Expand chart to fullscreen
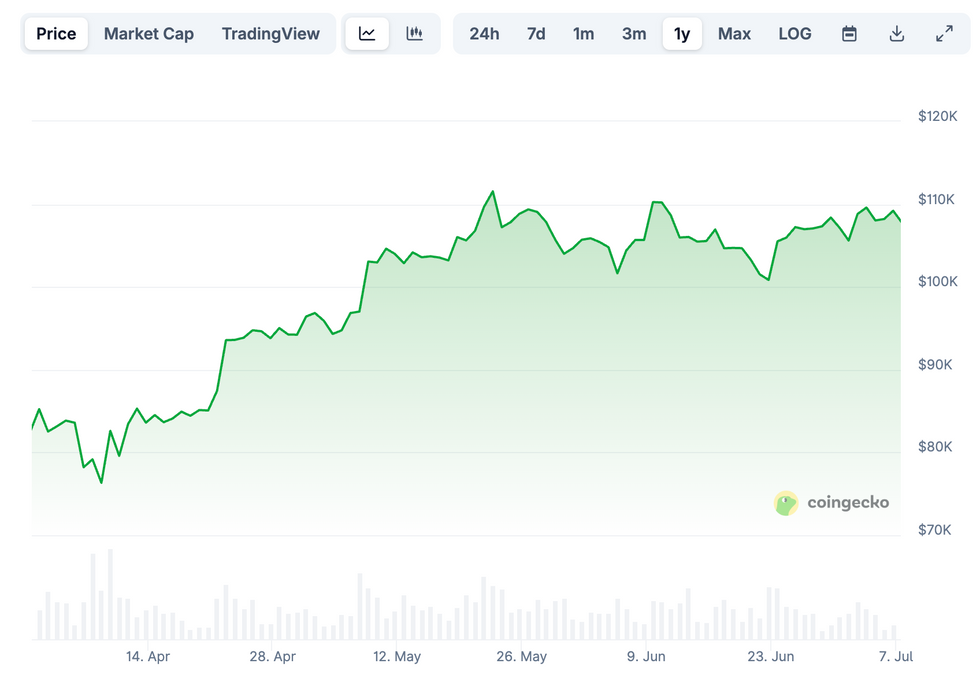 [944, 34]
